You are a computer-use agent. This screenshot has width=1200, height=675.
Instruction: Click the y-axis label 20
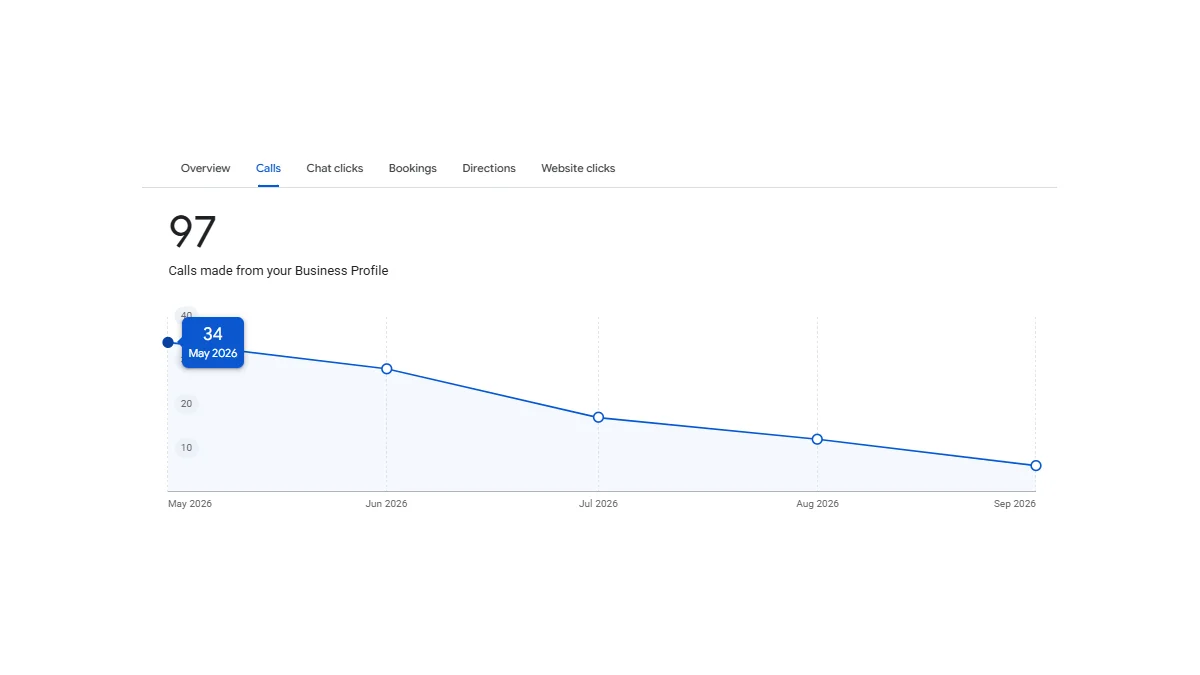point(186,404)
